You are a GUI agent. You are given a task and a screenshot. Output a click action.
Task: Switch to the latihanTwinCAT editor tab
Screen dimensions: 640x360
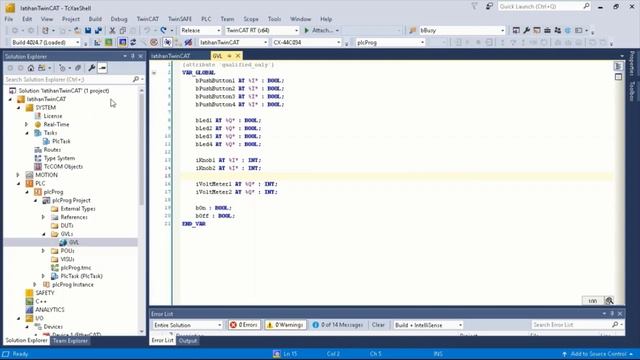170,56
